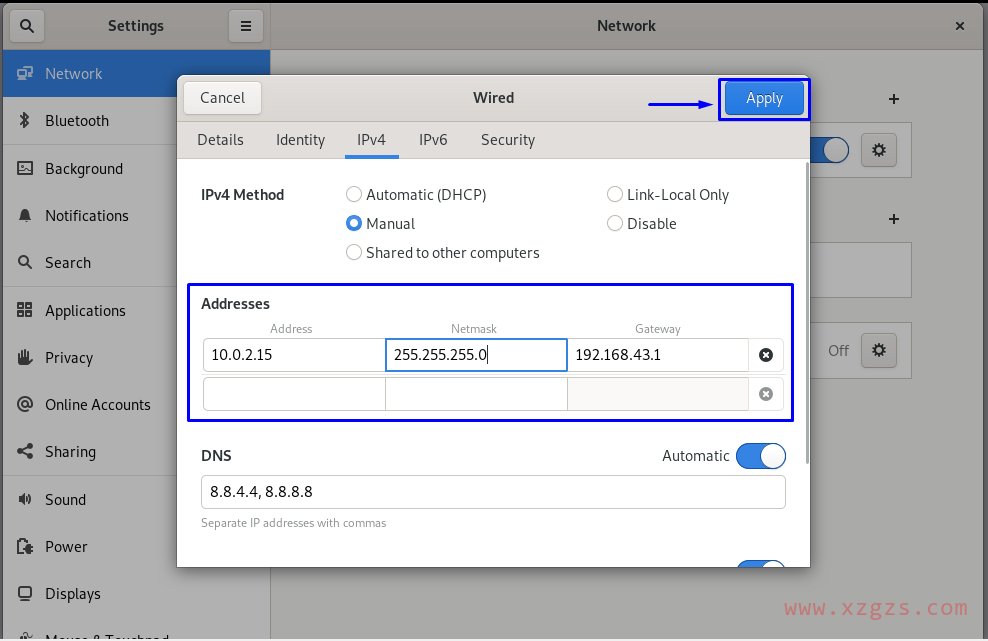Viewport: 988px width, 641px height.
Task: Cancel the wired network dialog
Action: 221,98
